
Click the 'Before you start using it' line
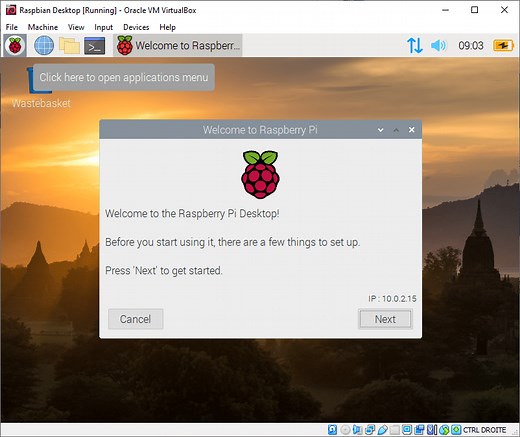[233, 242]
